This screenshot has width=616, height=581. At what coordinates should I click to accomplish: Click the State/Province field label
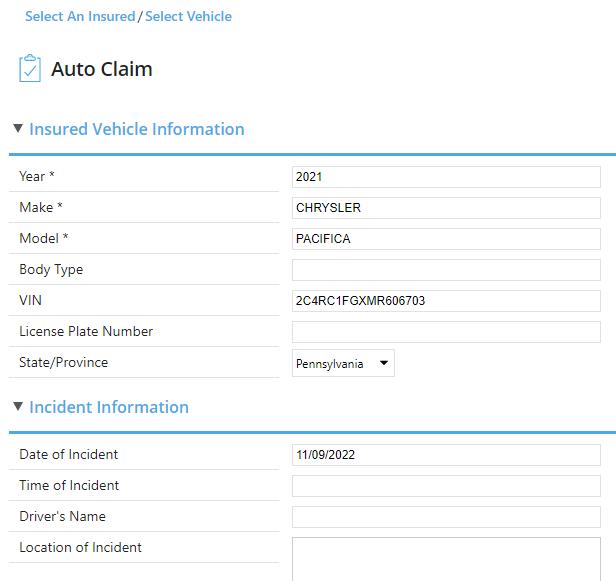(64, 362)
